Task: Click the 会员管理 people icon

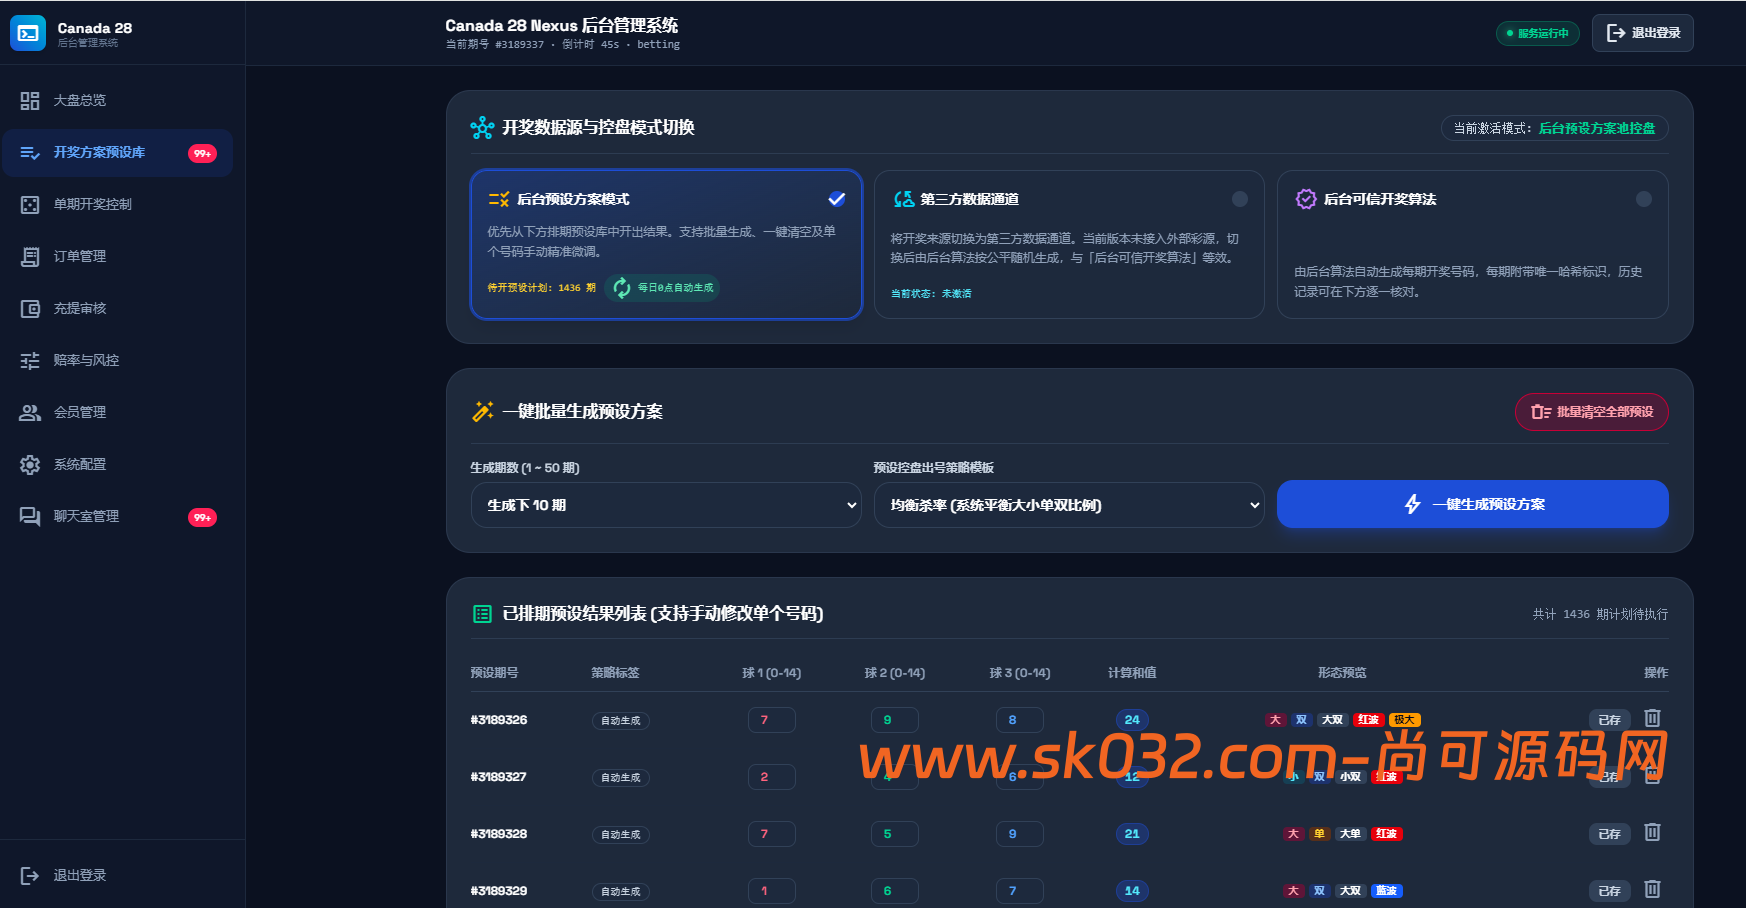Action: pyautogui.click(x=30, y=413)
